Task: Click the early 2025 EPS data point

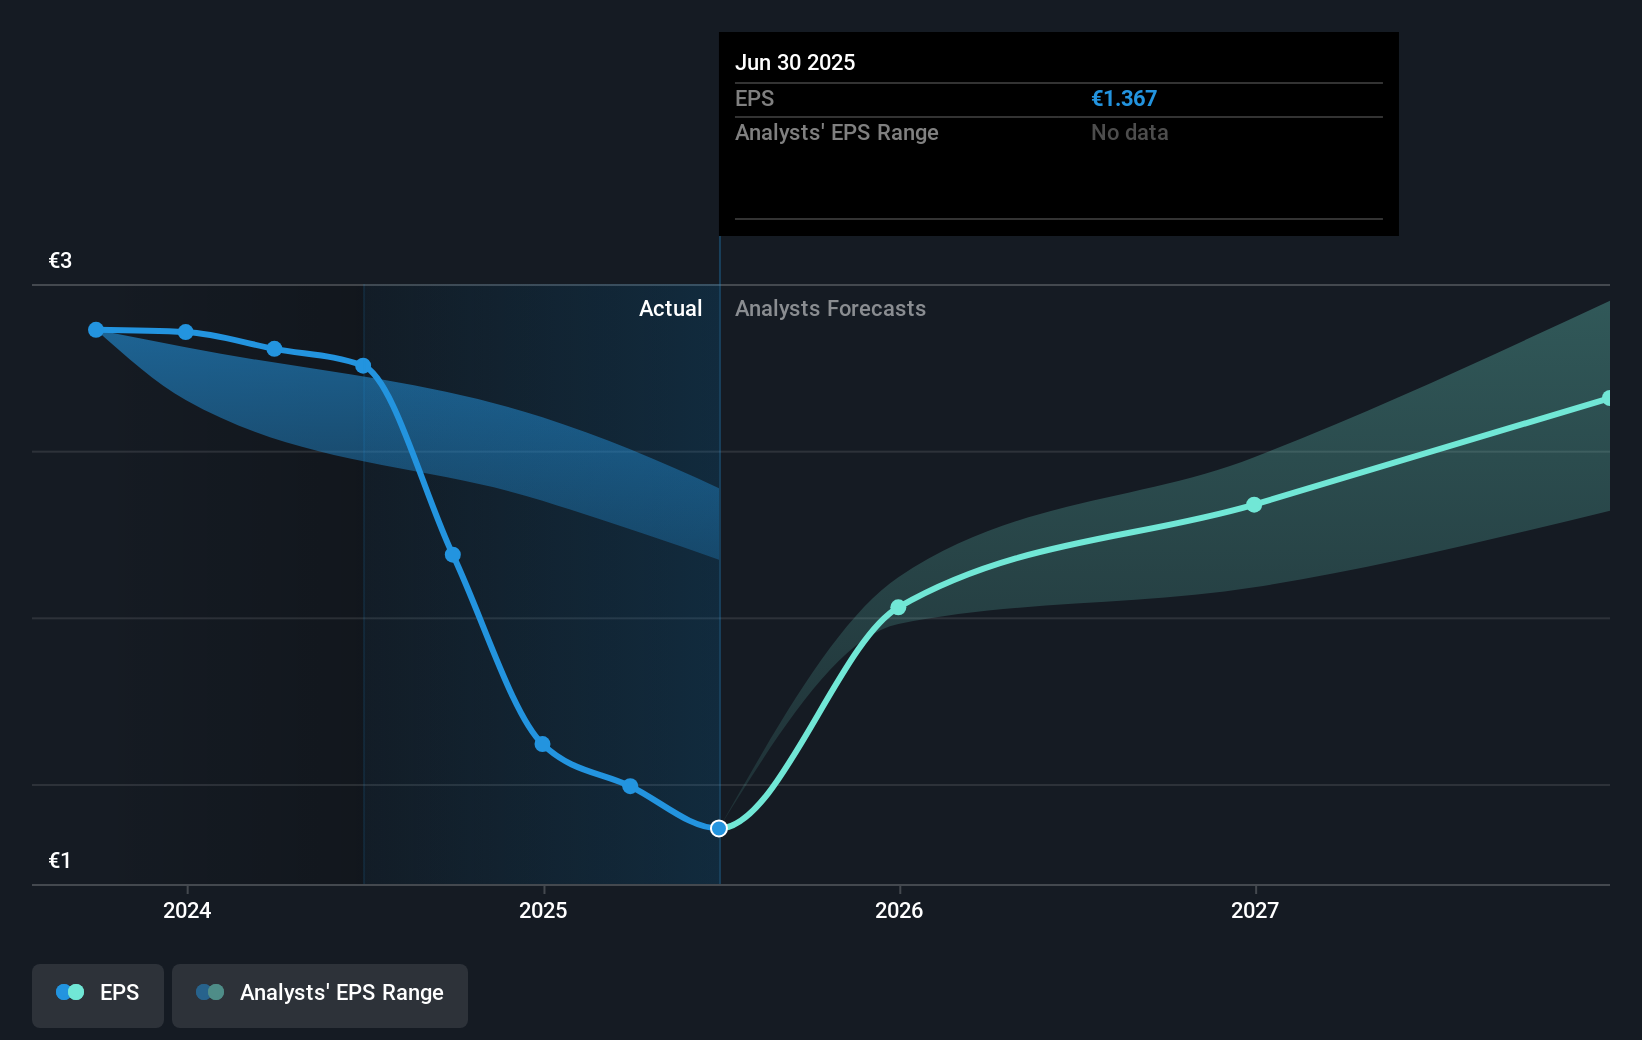Action: pos(542,744)
